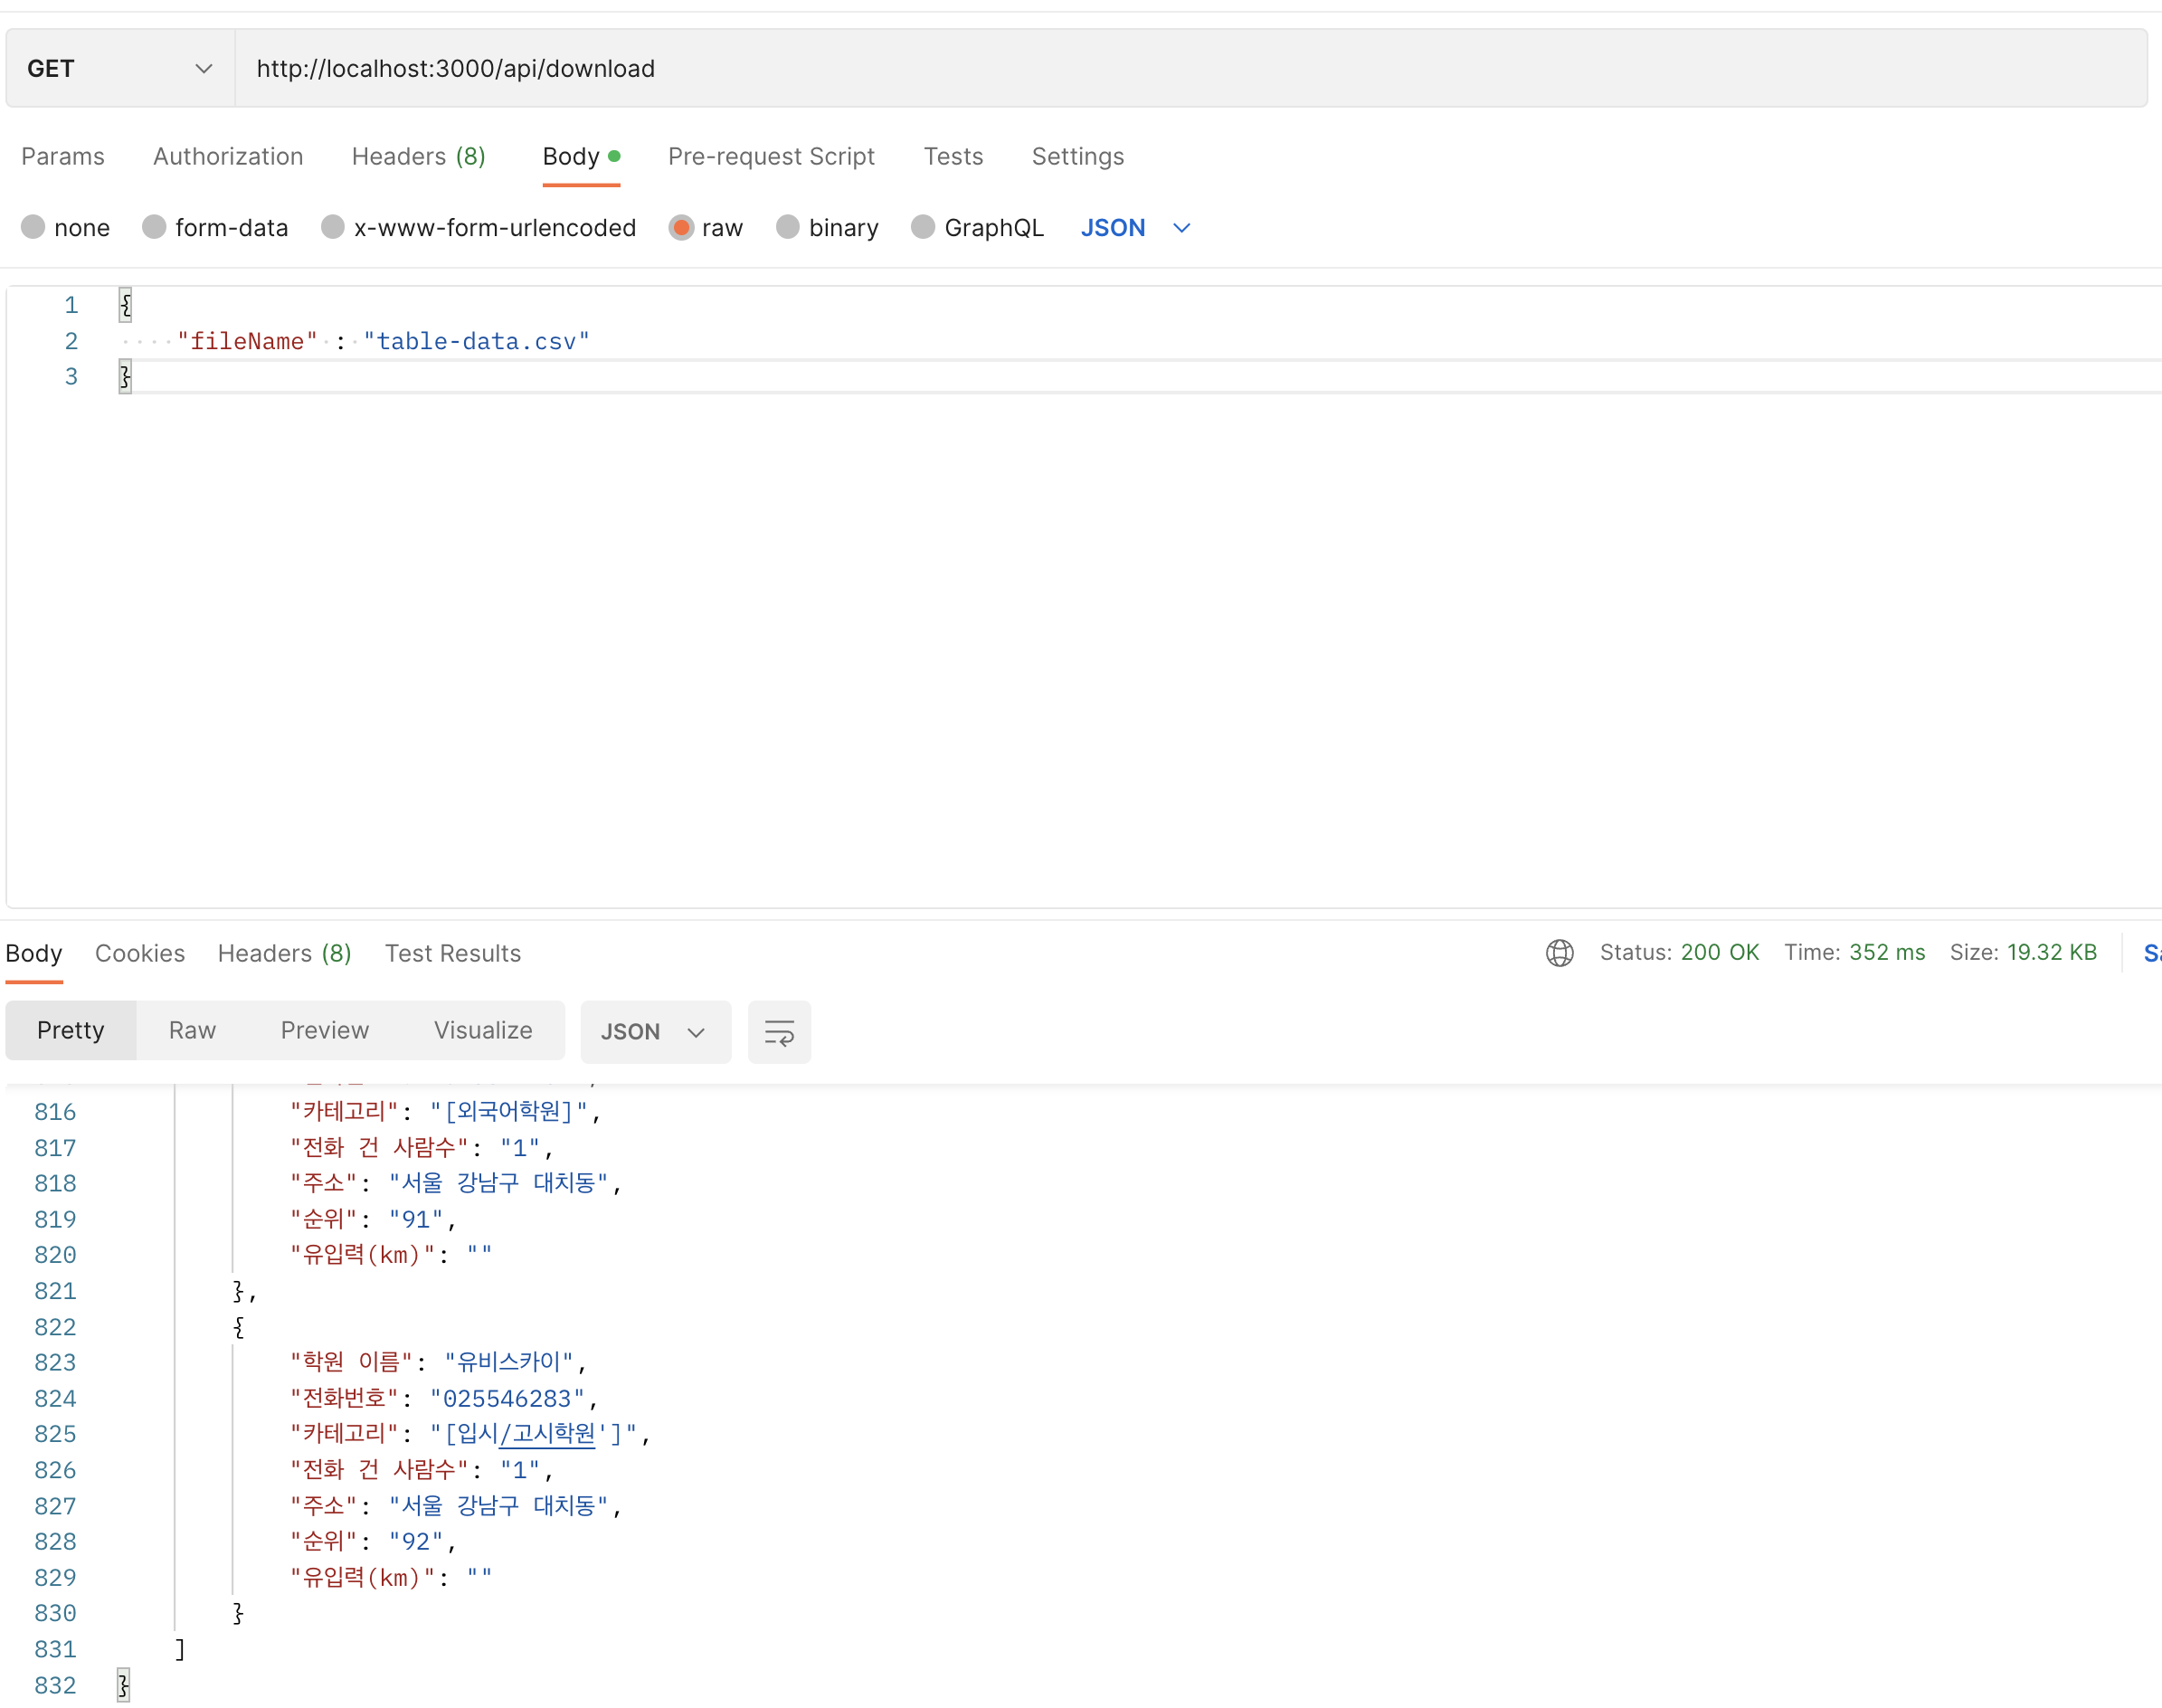Screen dimensions: 2162x1708
Task: Toggle word wrap in response view
Action: coord(779,1031)
